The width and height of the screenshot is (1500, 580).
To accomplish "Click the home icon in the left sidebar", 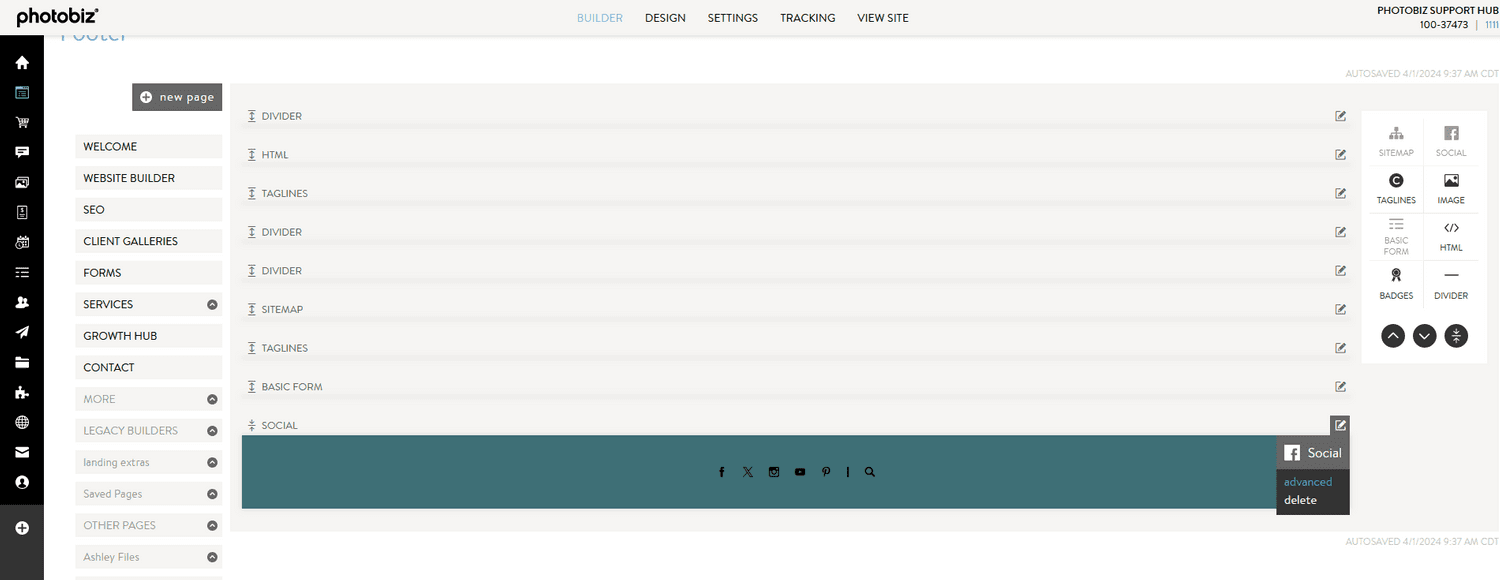I will (22, 61).
